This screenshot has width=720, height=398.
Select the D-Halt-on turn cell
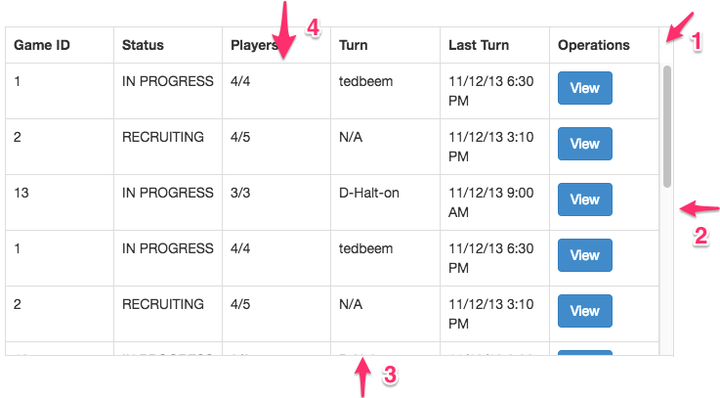coord(385,202)
